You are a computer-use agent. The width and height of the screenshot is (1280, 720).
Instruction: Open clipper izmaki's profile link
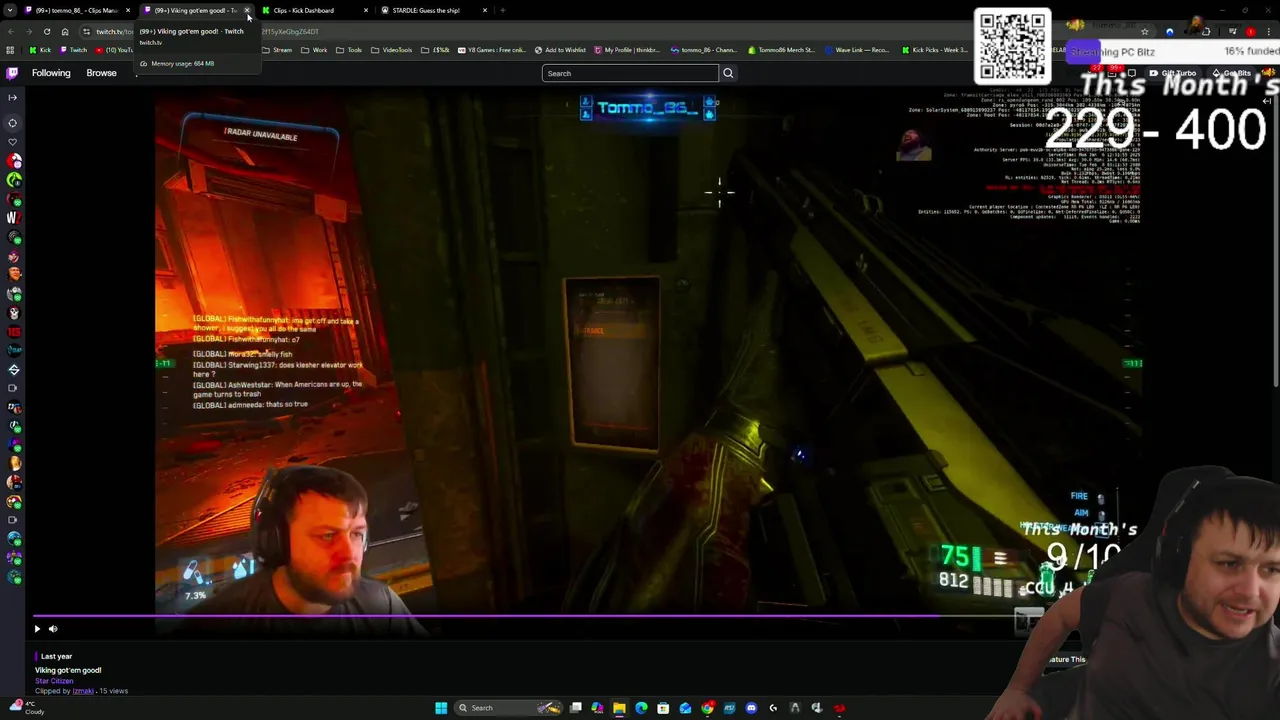pos(83,691)
